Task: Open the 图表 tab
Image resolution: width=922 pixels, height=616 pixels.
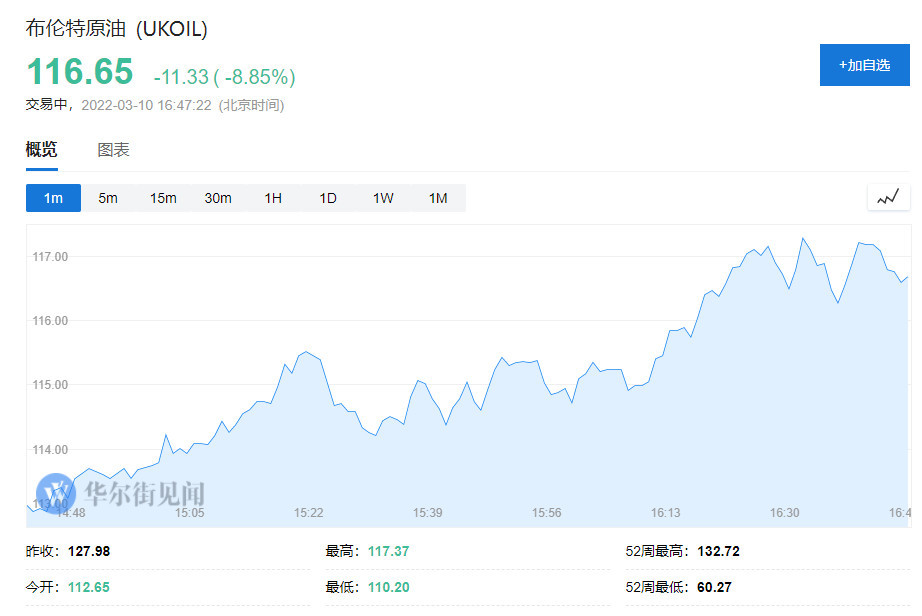Action: tap(113, 150)
